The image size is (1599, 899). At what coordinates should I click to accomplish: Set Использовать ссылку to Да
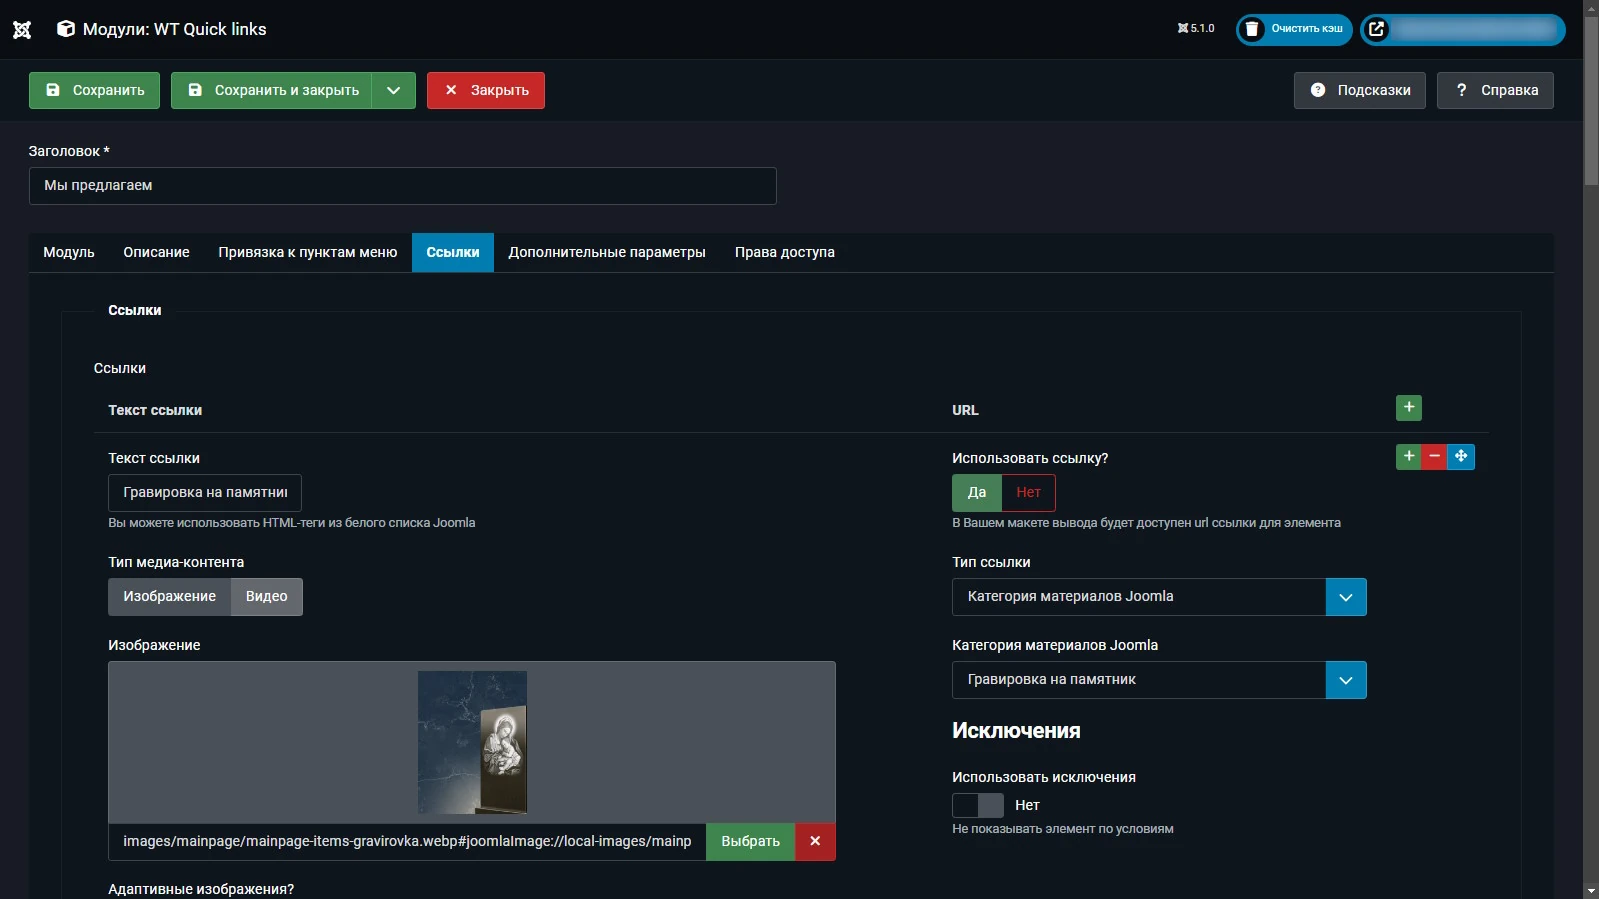pyautogui.click(x=977, y=493)
